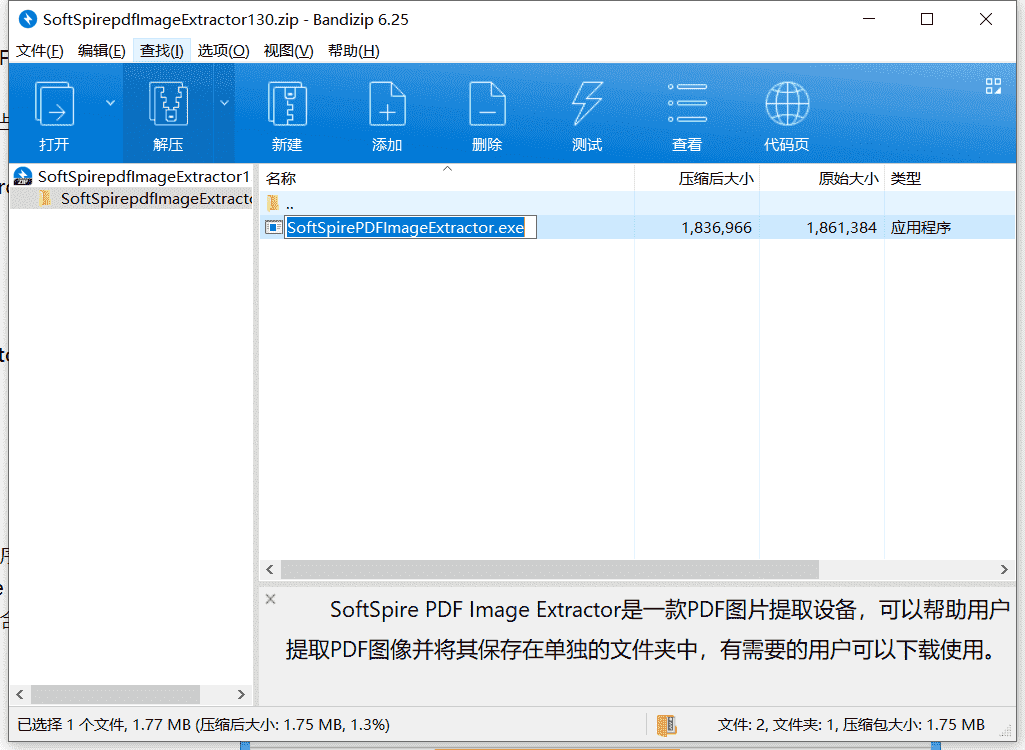Sort by 名称 column header
This screenshot has width=1025, height=750.
(446, 178)
